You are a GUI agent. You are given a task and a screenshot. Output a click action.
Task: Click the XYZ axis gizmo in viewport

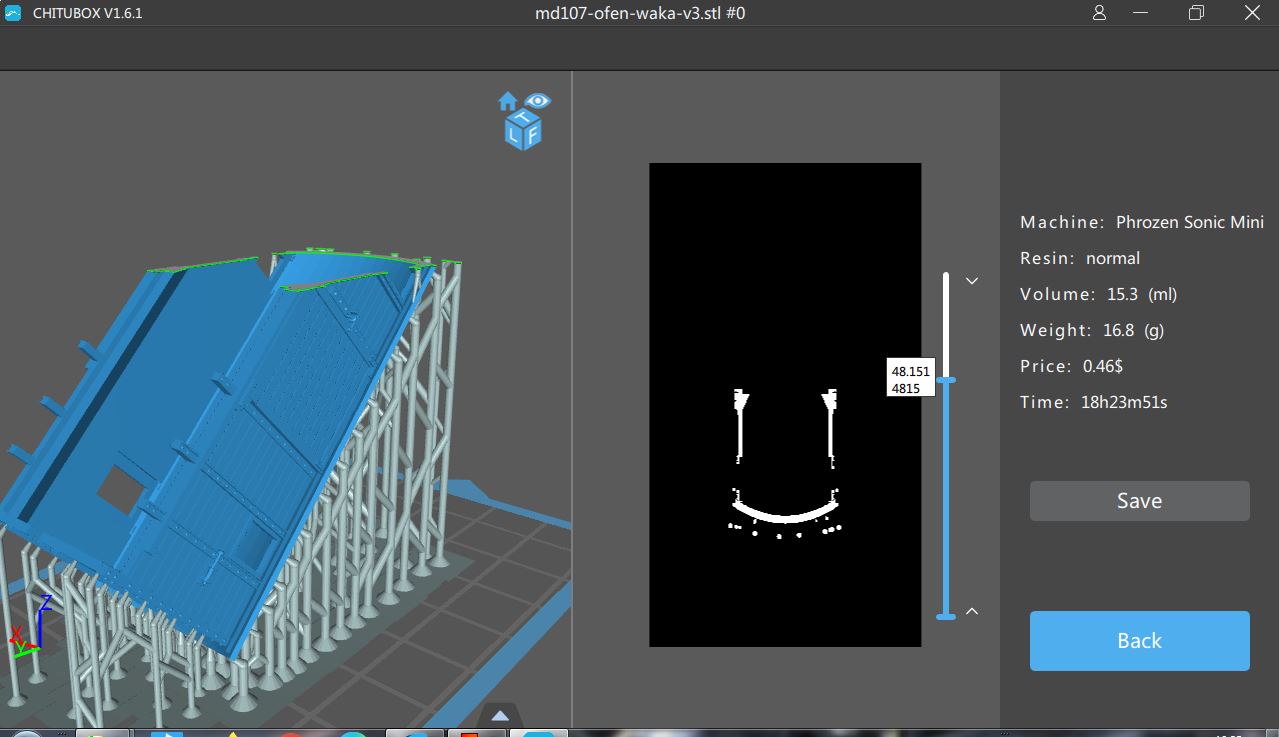coord(30,626)
